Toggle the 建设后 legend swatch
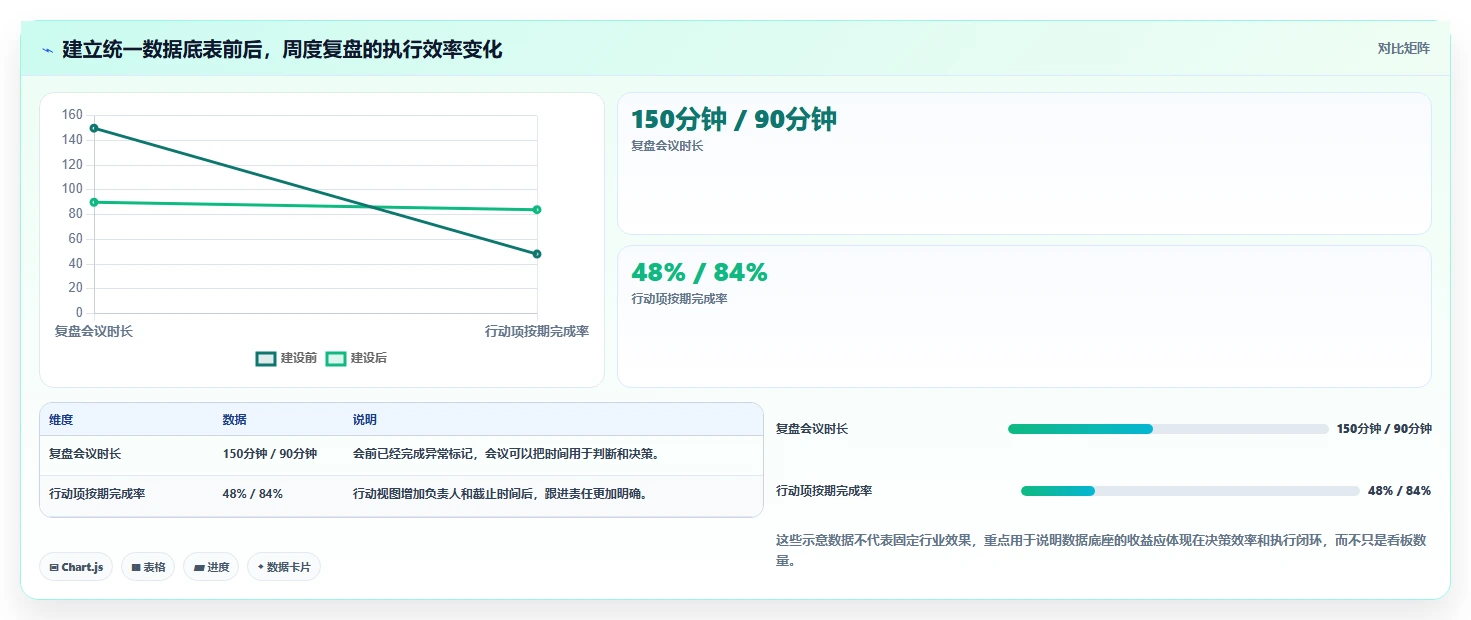The height and width of the screenshot is (620, 1471). (336, 358)
